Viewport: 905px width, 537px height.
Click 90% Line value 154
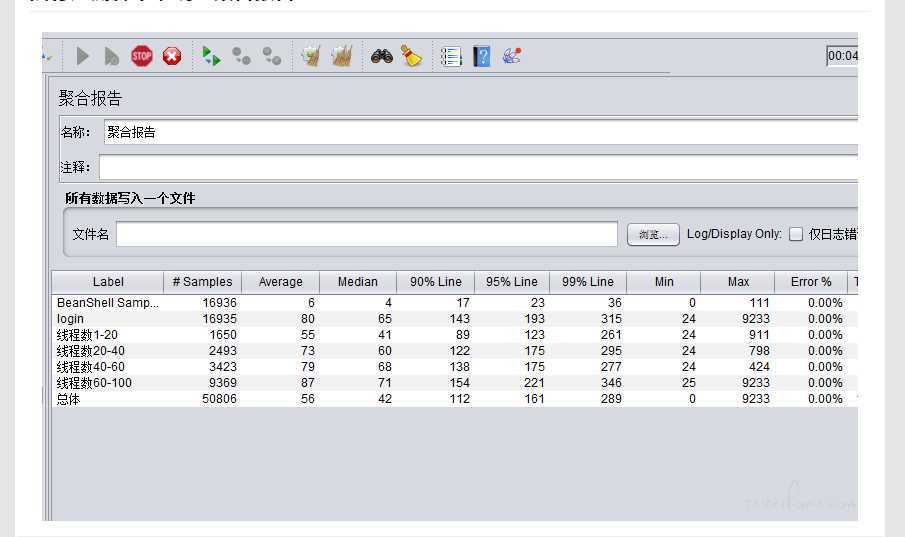[x=459, y=383]
